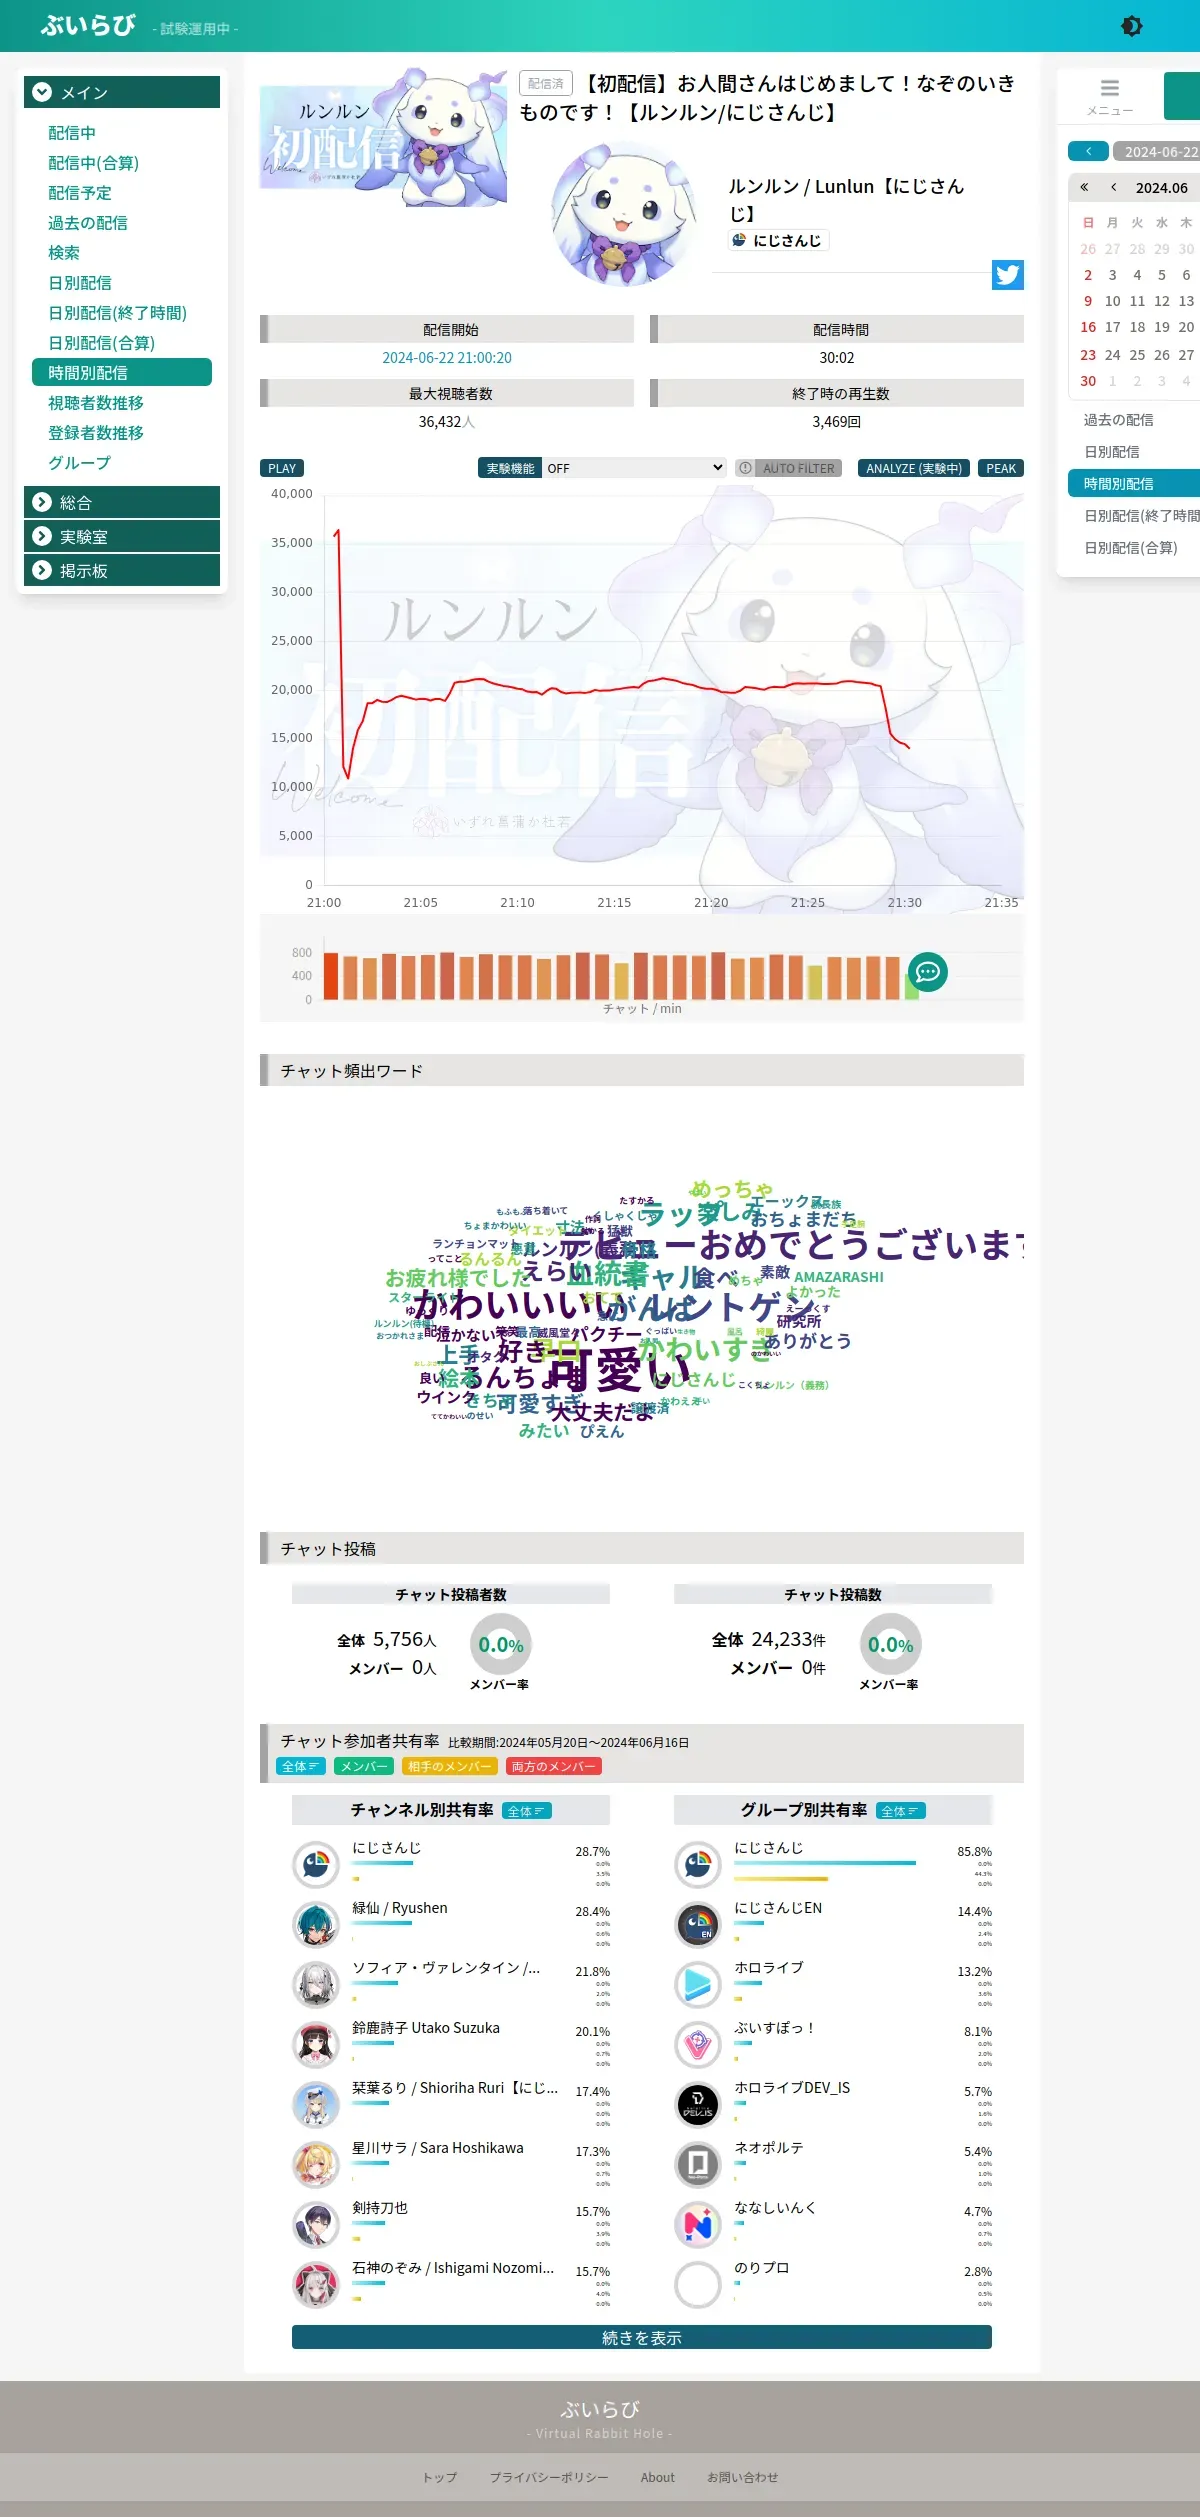1200x2517 pixels.
Task: Click the 剣持刀也 avatar icon
Action: point(316,2224)
